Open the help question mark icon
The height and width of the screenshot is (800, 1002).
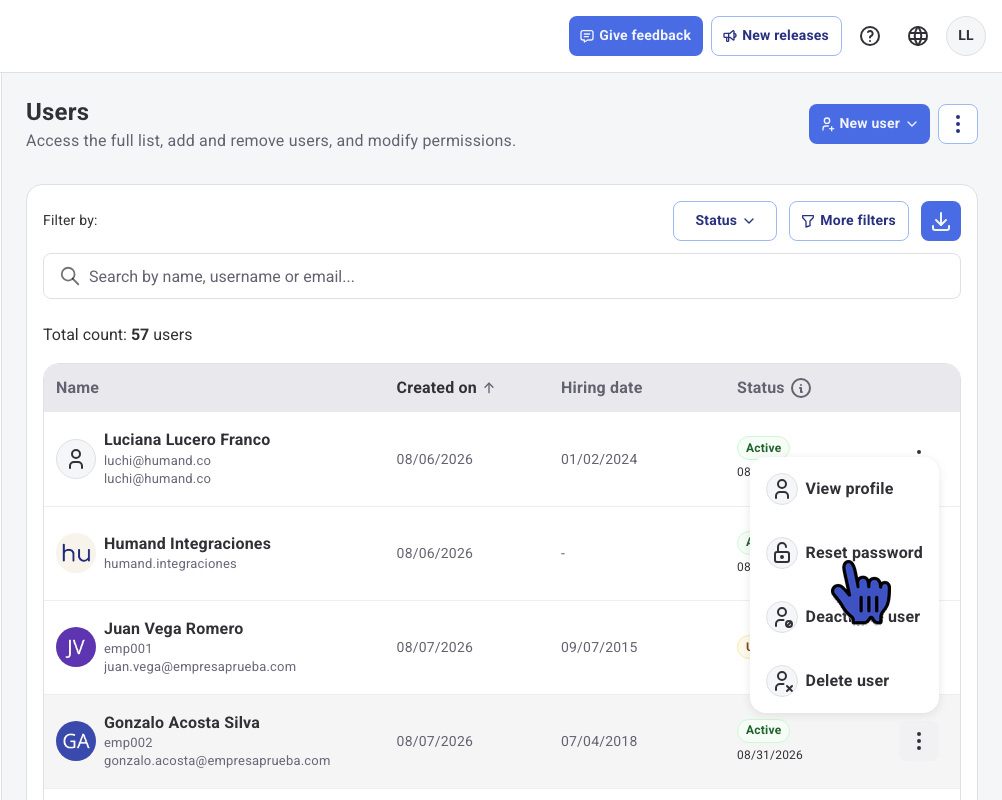(870, 36)
